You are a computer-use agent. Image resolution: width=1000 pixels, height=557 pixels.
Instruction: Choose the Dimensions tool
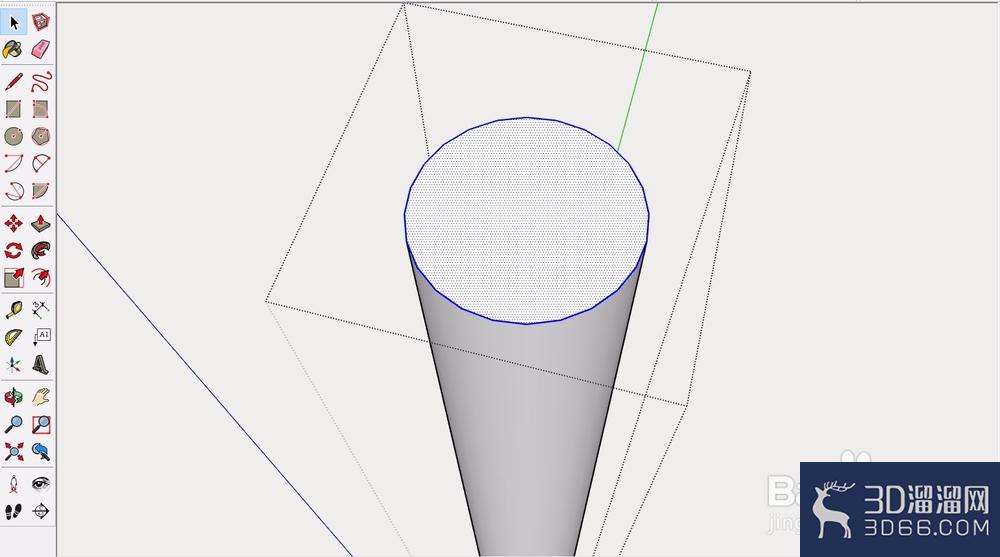pyautogui.click(x=41, y=310)
